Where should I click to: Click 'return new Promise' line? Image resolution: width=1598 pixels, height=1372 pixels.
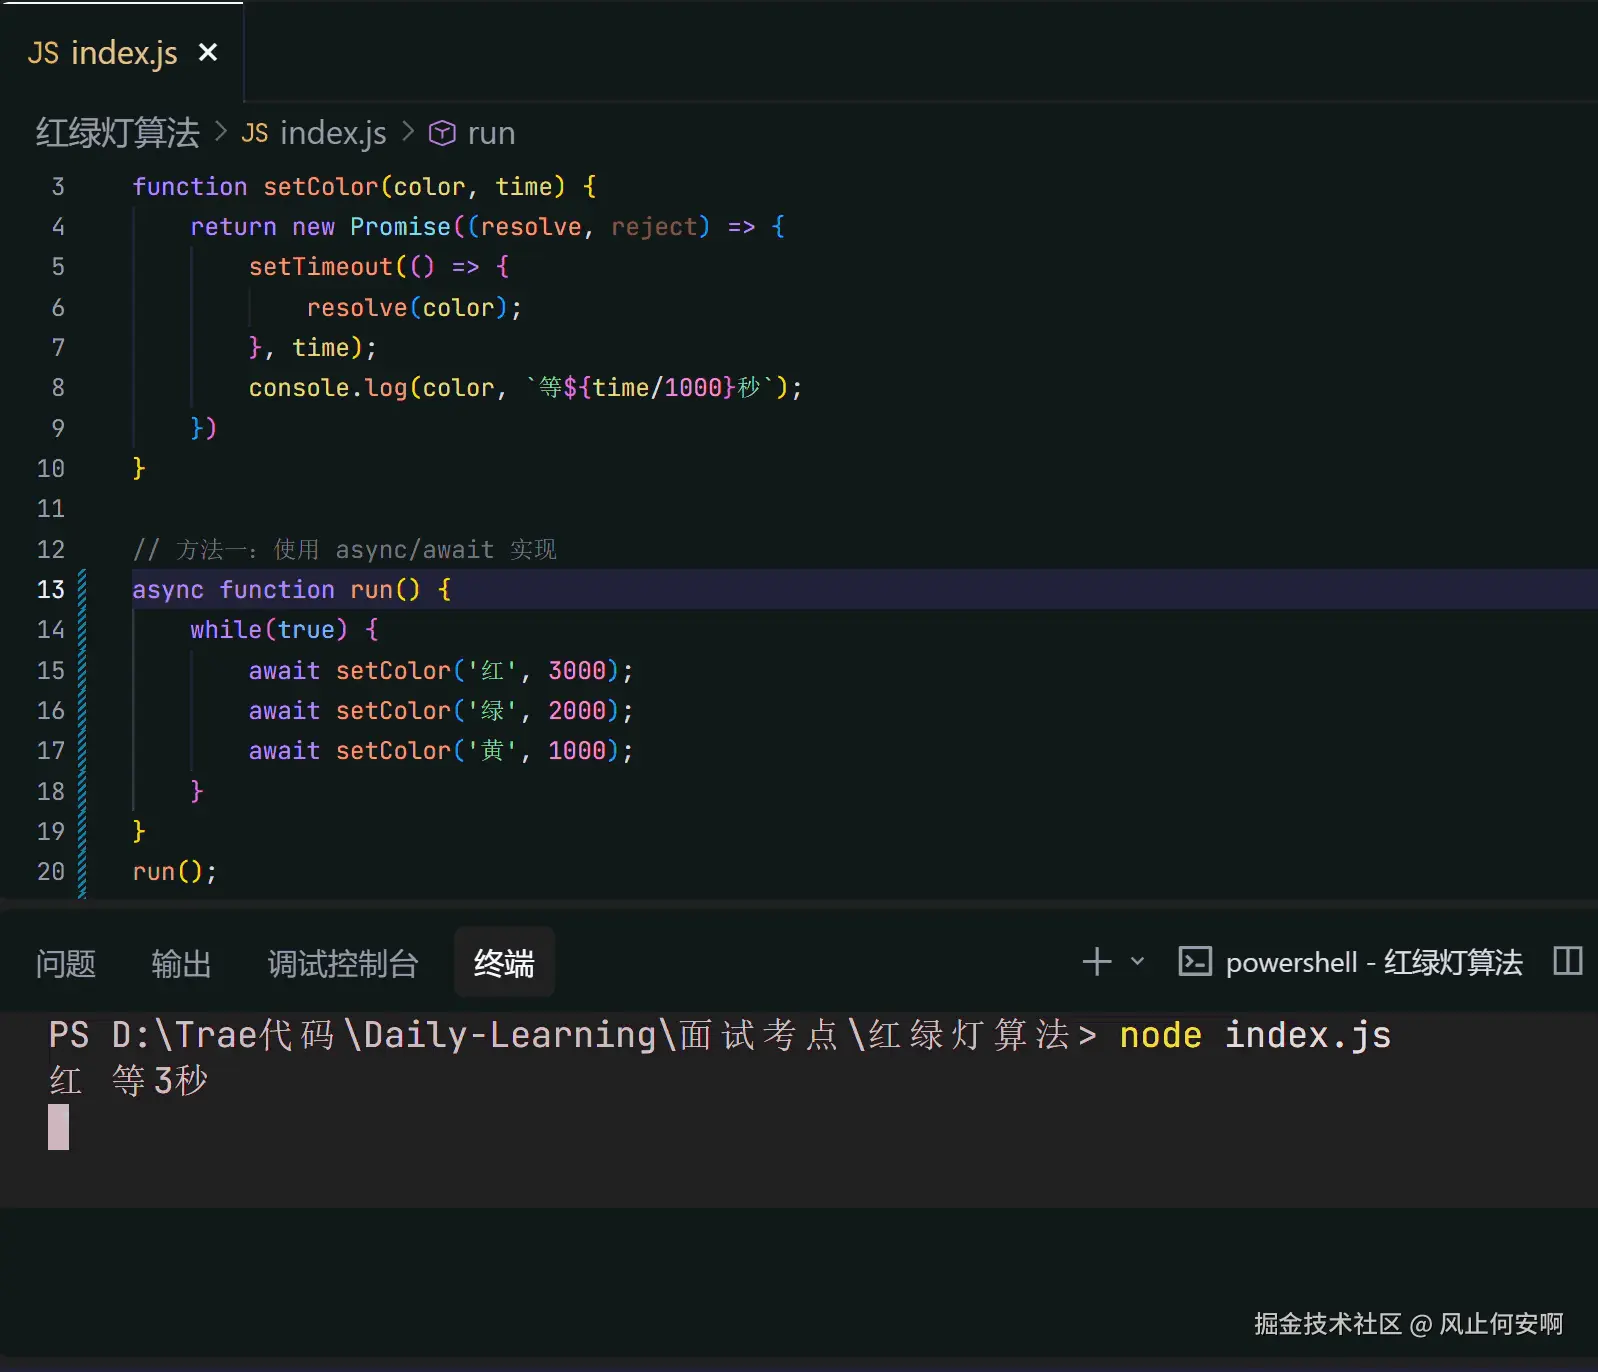coord(488,227)
